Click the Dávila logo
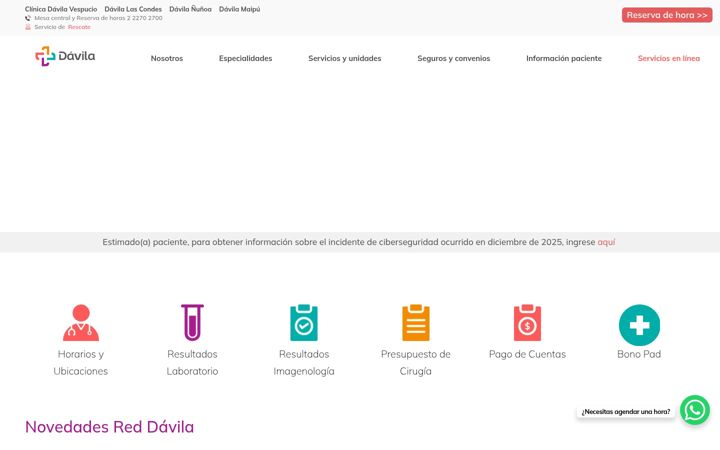720x450 pixels. point(65,56)
